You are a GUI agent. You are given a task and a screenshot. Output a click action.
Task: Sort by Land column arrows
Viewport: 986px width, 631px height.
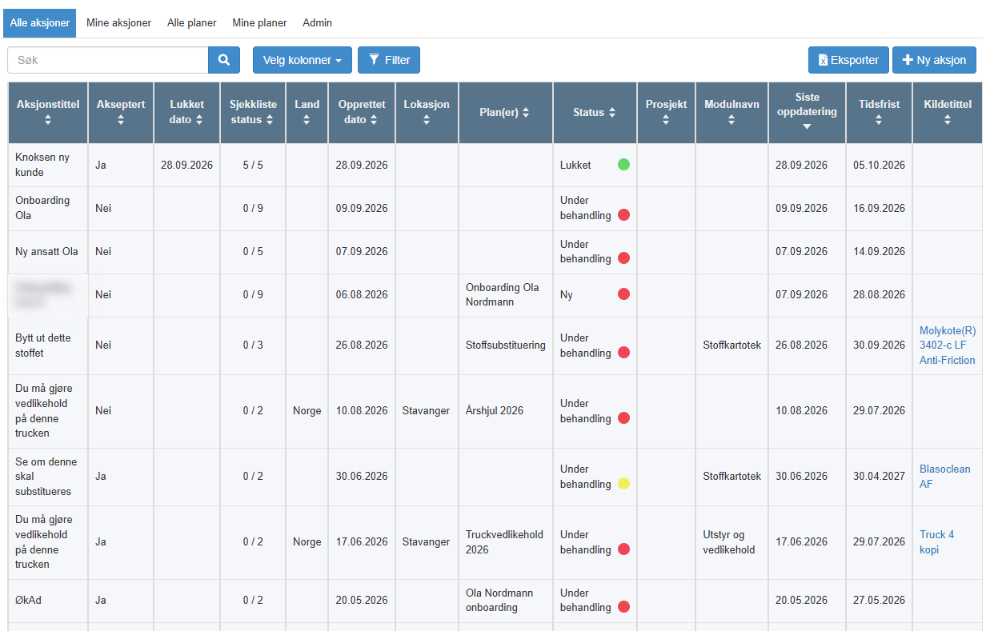[306, 120]
